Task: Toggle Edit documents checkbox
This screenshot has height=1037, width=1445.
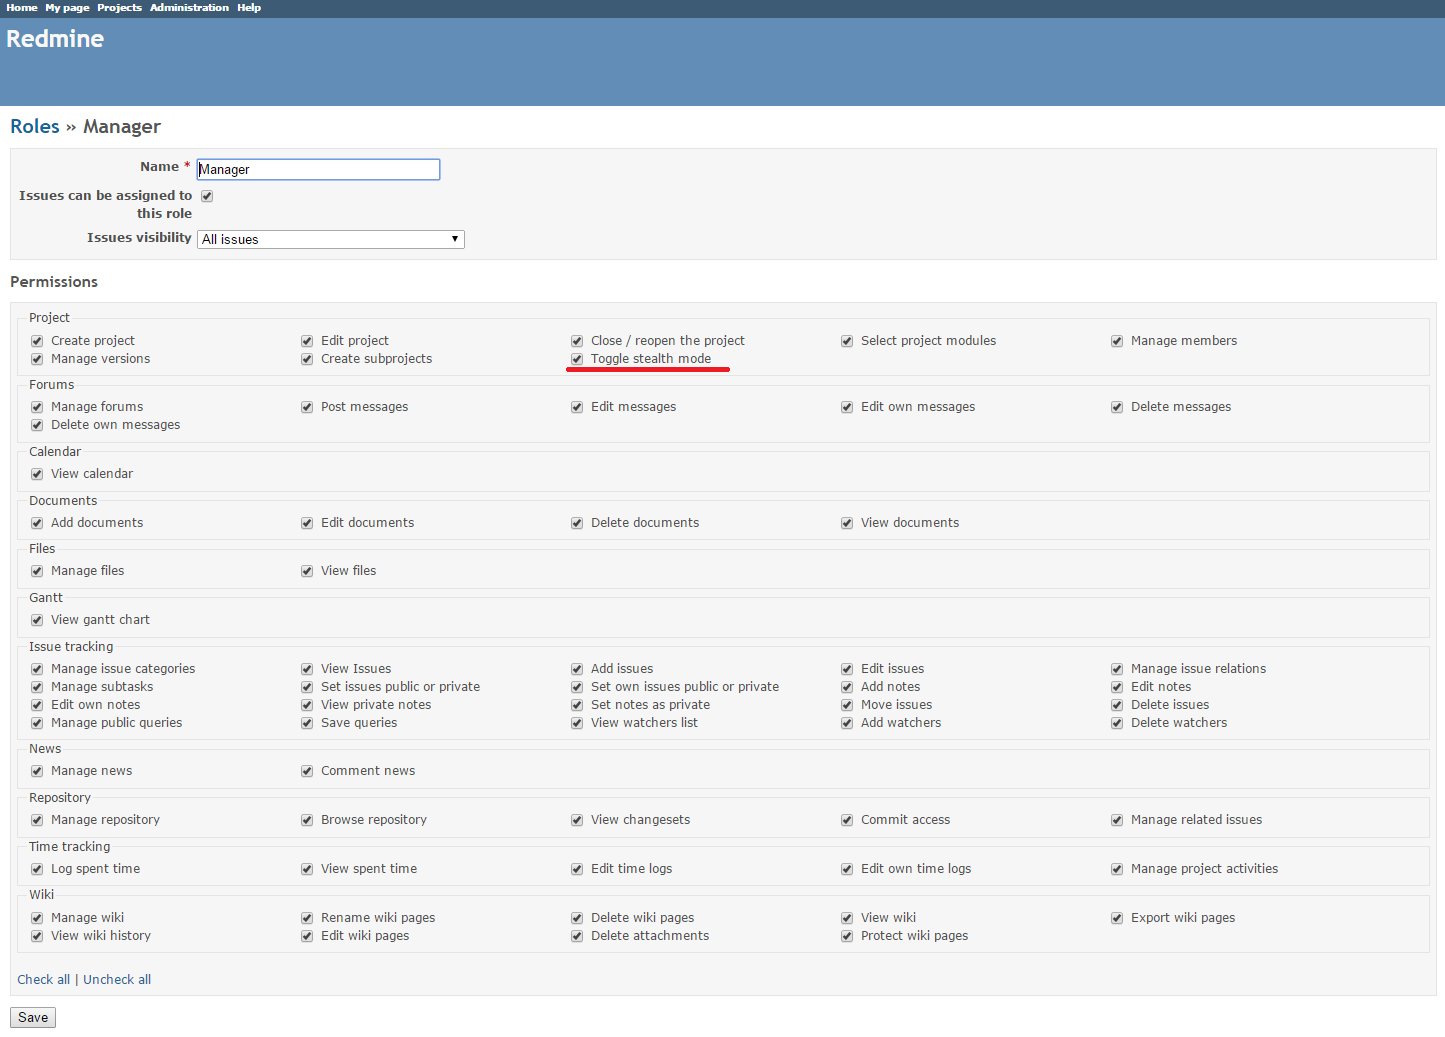Action: tap(307, 523)
